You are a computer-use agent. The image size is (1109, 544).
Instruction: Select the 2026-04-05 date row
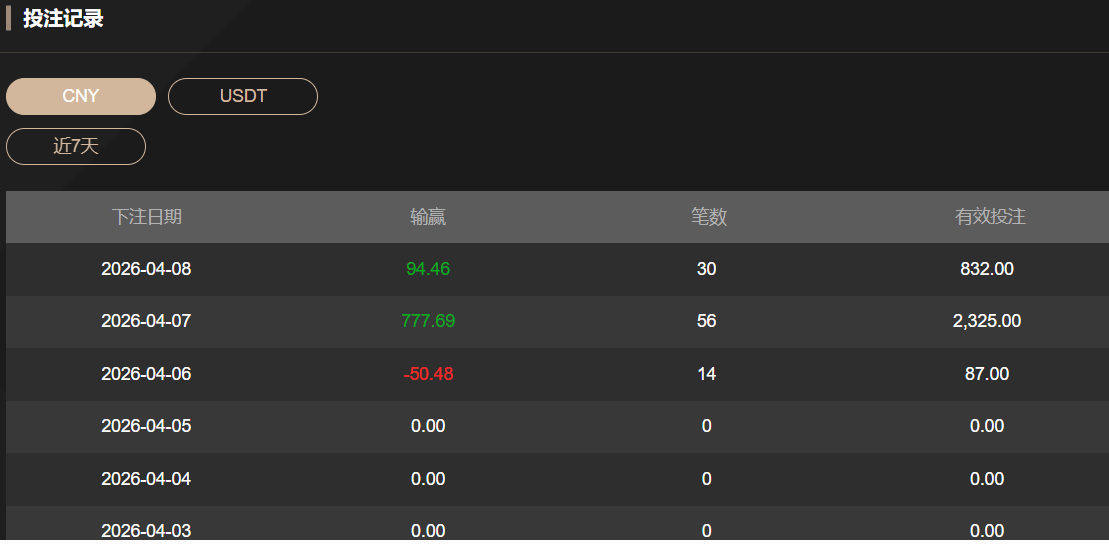click(x=146, y=426)
